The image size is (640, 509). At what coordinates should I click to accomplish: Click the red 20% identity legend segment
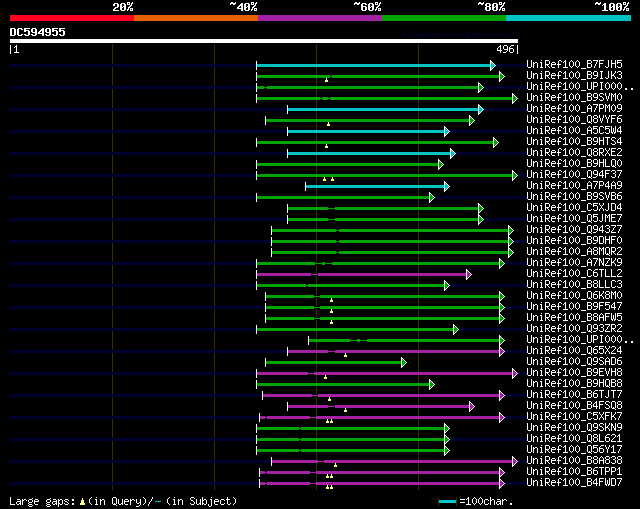tap(72, 18)
